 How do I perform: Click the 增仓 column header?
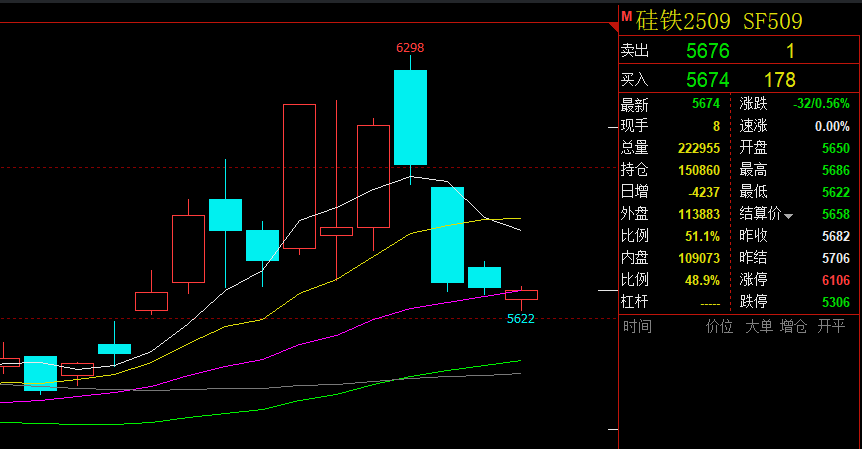pyautogui.click(x=794, y=326)
